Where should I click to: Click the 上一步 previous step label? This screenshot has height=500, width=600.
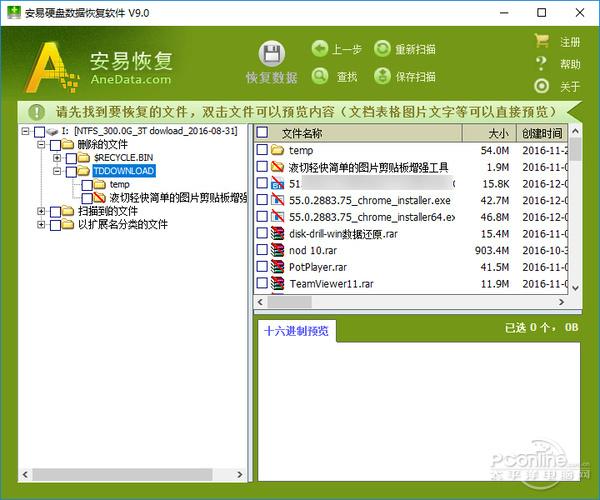[x=347, y=49]
